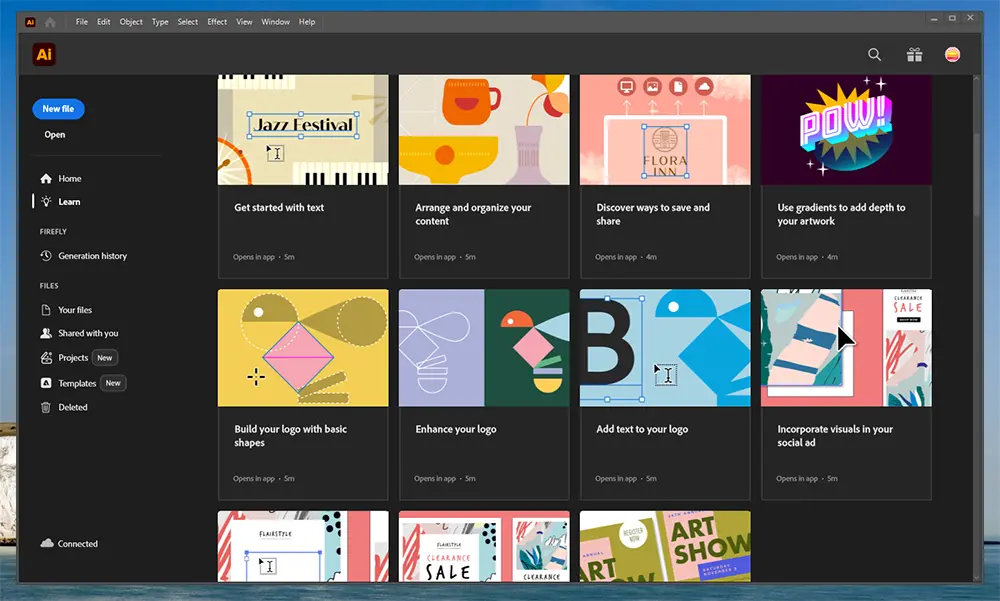Click 'Use gradients to add depth' title
This screenshot has height=601, width=1000.
(841, 214)
